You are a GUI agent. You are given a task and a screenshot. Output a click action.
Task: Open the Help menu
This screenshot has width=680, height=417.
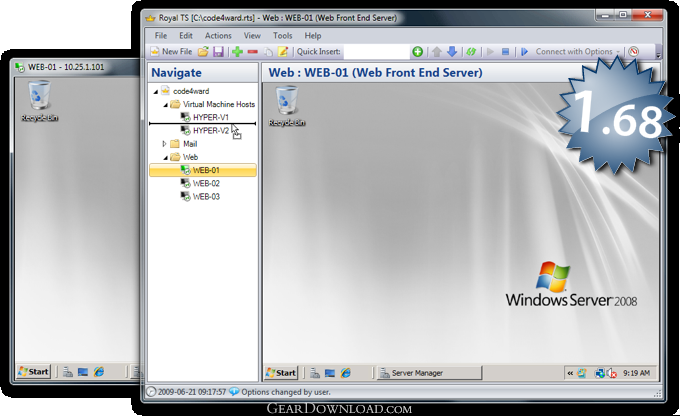(x=312, y=36)
